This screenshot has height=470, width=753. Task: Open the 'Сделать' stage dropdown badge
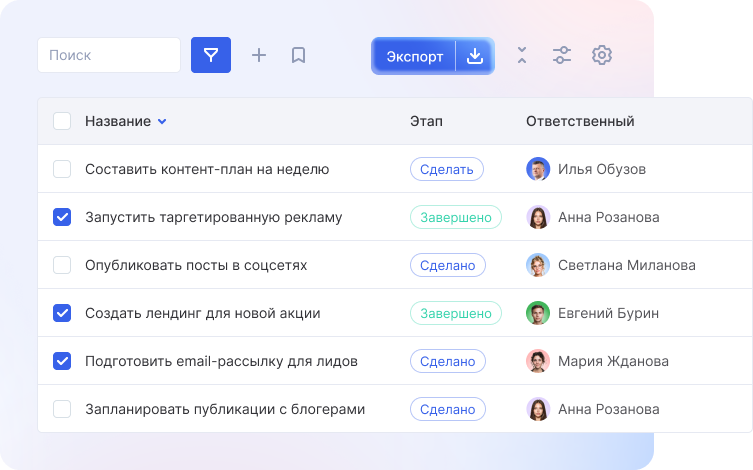click(446, 169)
